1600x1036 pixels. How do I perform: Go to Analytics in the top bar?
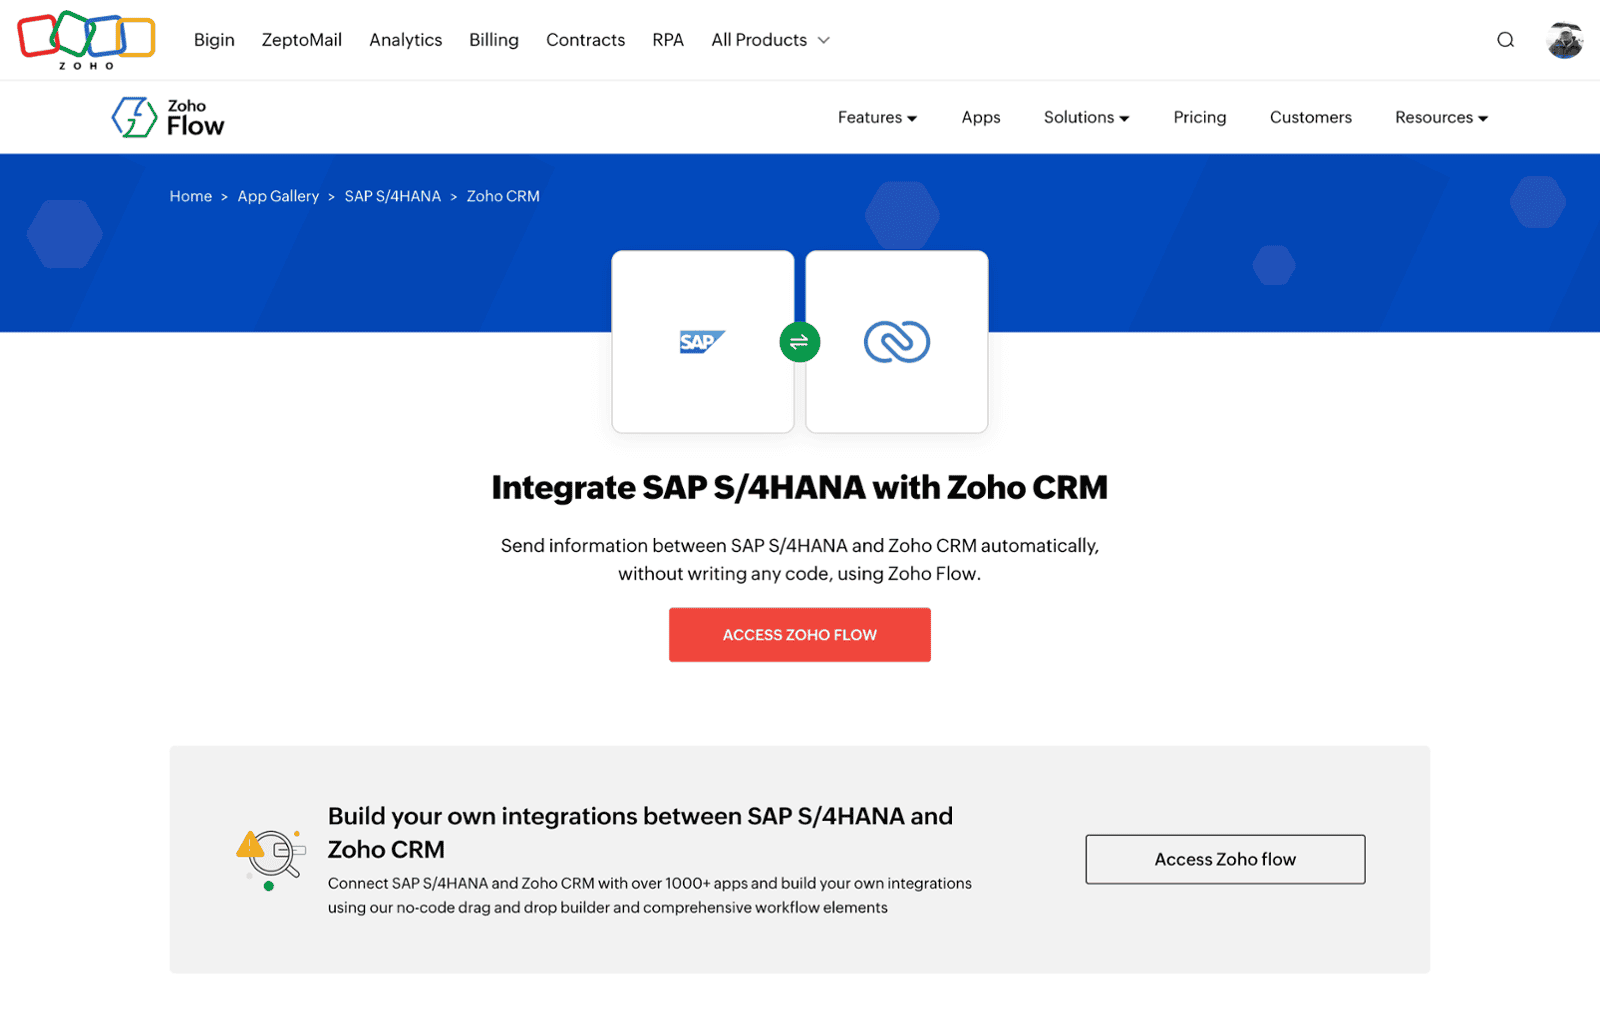click(x=405, y=40)
